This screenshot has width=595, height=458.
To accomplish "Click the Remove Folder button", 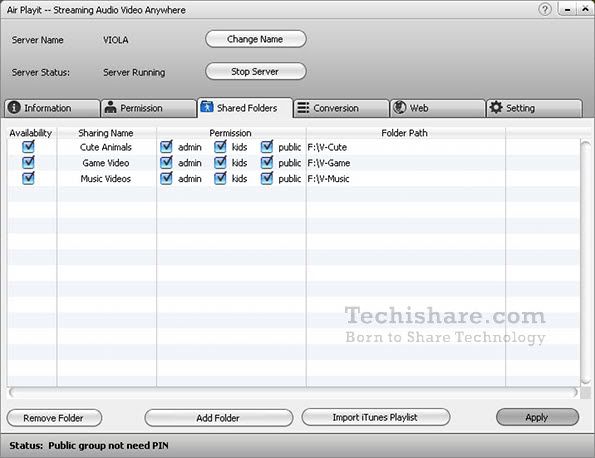I will pyautogui.click(x=54, y=418).
